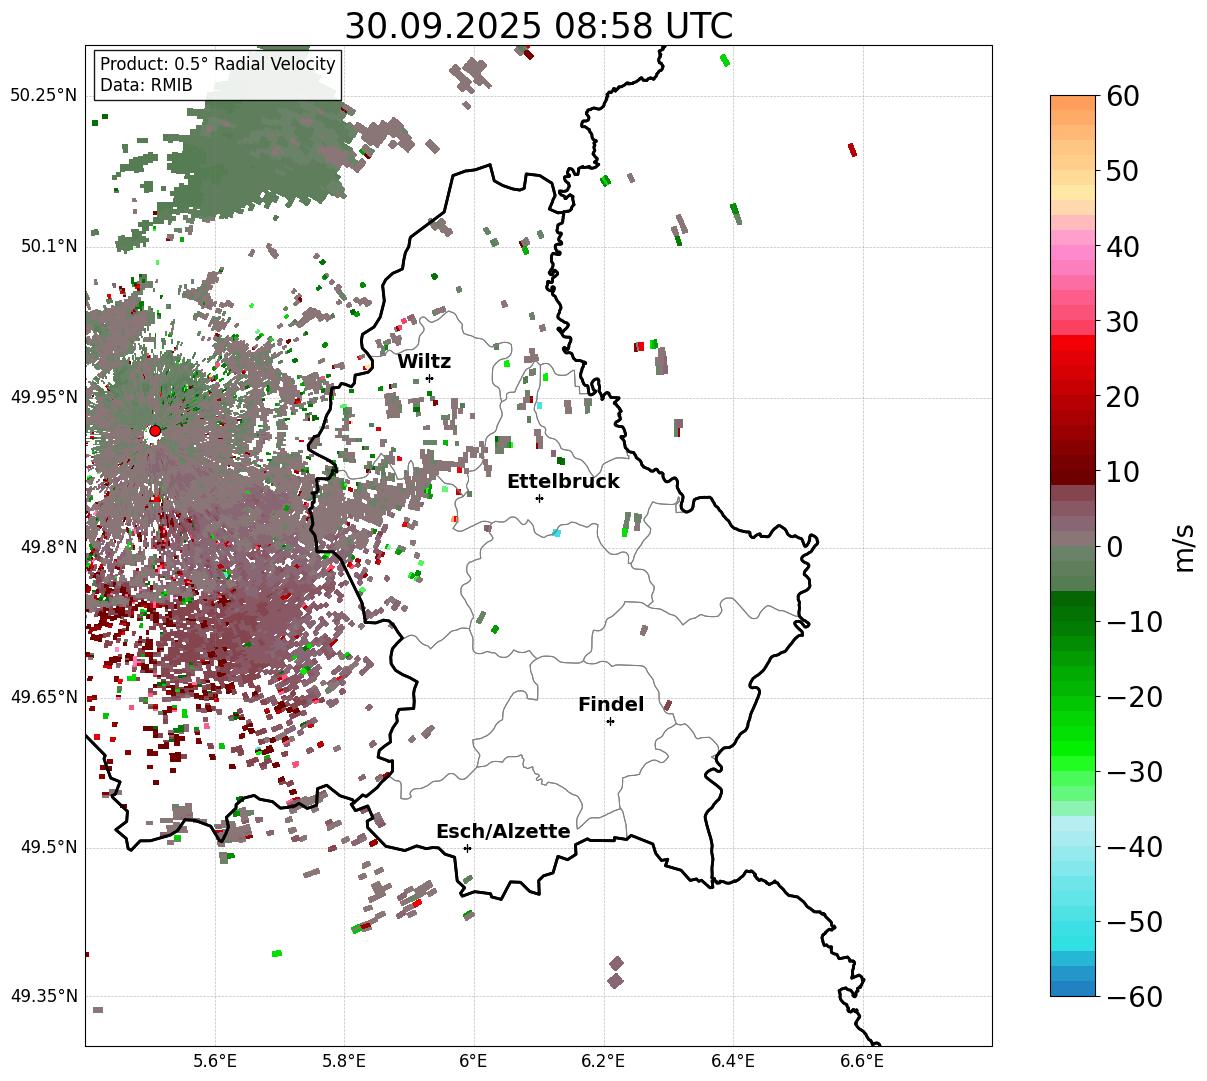Click the 49.8°N latitude label
The image size is (1207, 1081).
click(48, 547)
